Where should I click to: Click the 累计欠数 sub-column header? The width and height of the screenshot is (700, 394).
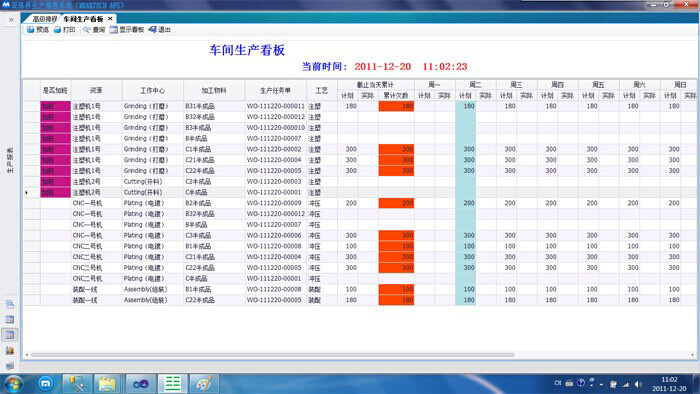pyautogui.click(x=396, y=95)
